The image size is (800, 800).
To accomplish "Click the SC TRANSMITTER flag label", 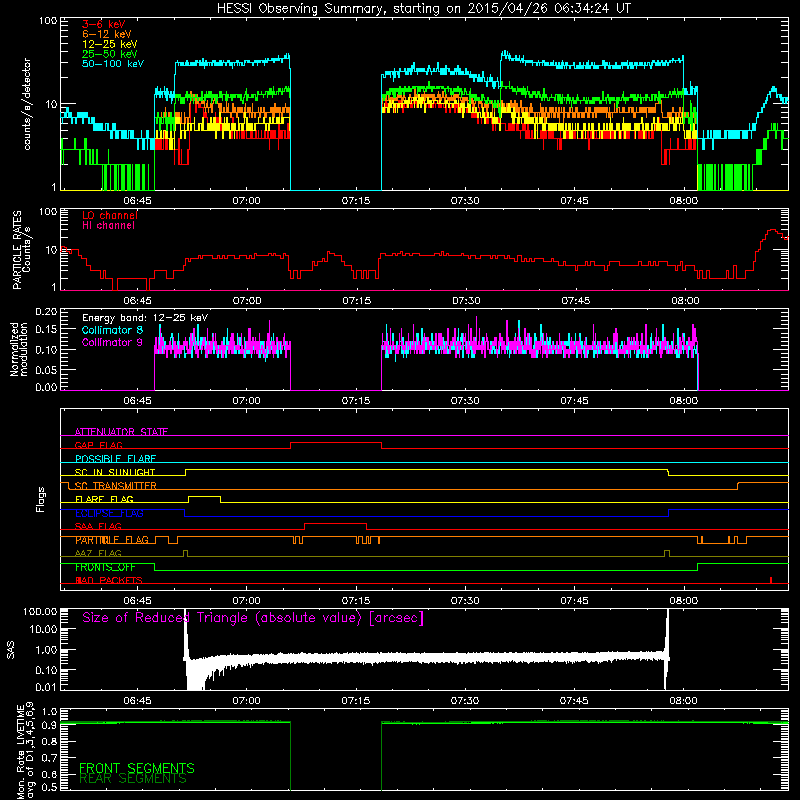I will pyautogui.click(x=115, y=486).
